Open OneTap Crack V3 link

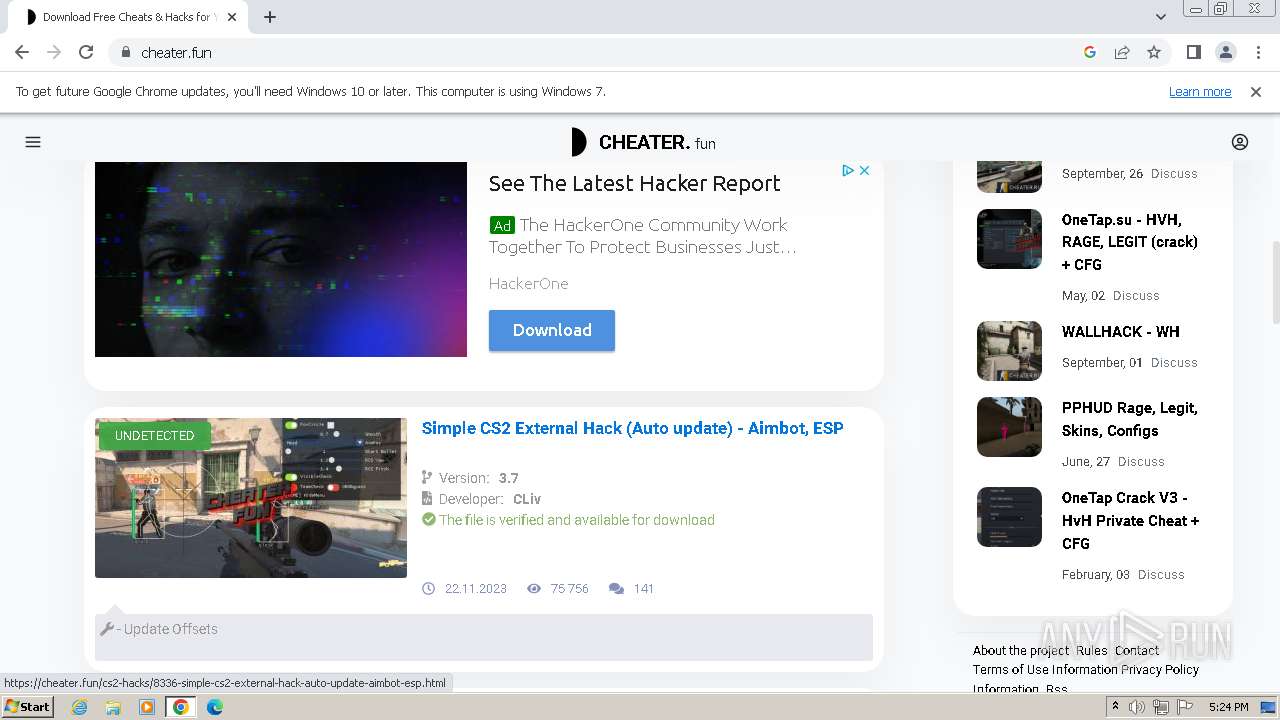click(1130, 521)
